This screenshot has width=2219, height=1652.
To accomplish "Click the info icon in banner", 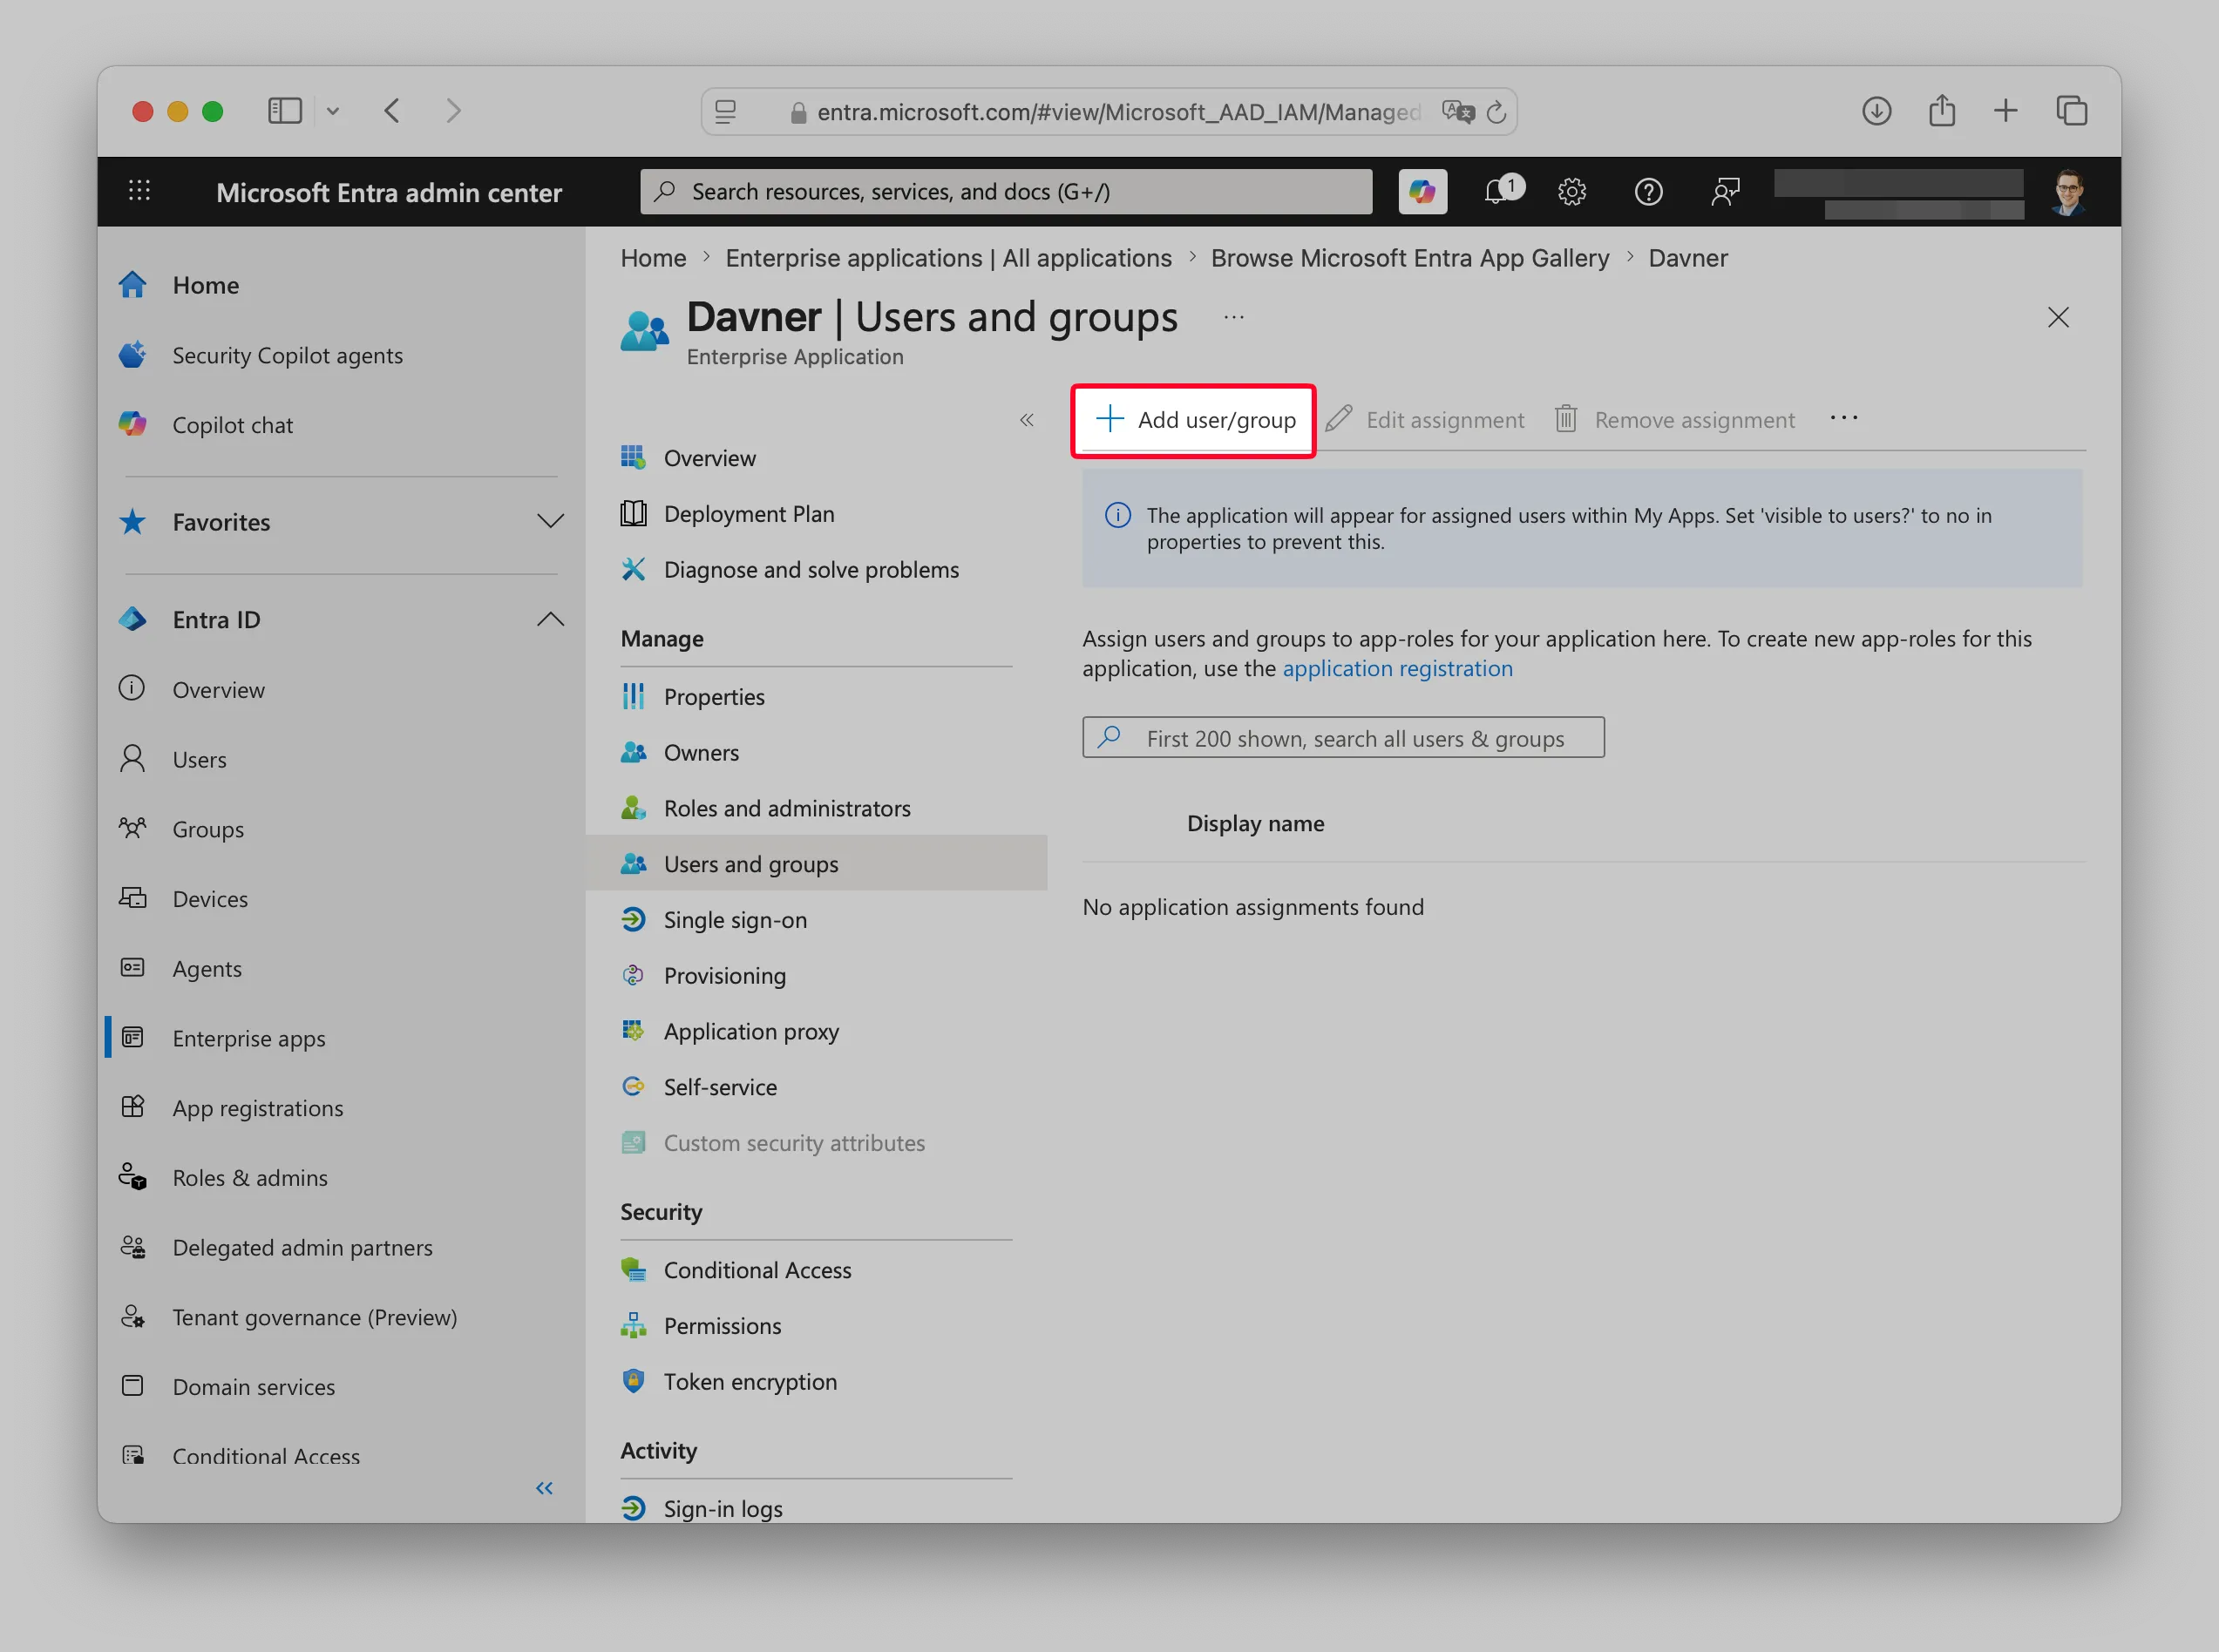I will pyautogui.click(x=1117, y=515).
